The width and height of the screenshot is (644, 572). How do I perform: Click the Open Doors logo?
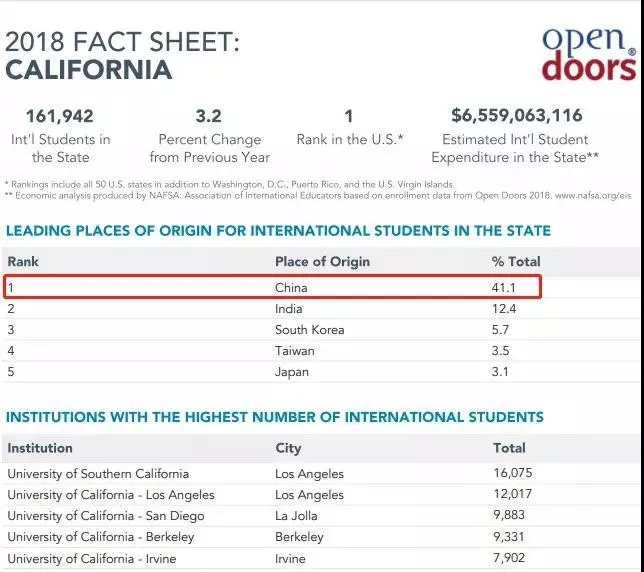tap(589, 54)
